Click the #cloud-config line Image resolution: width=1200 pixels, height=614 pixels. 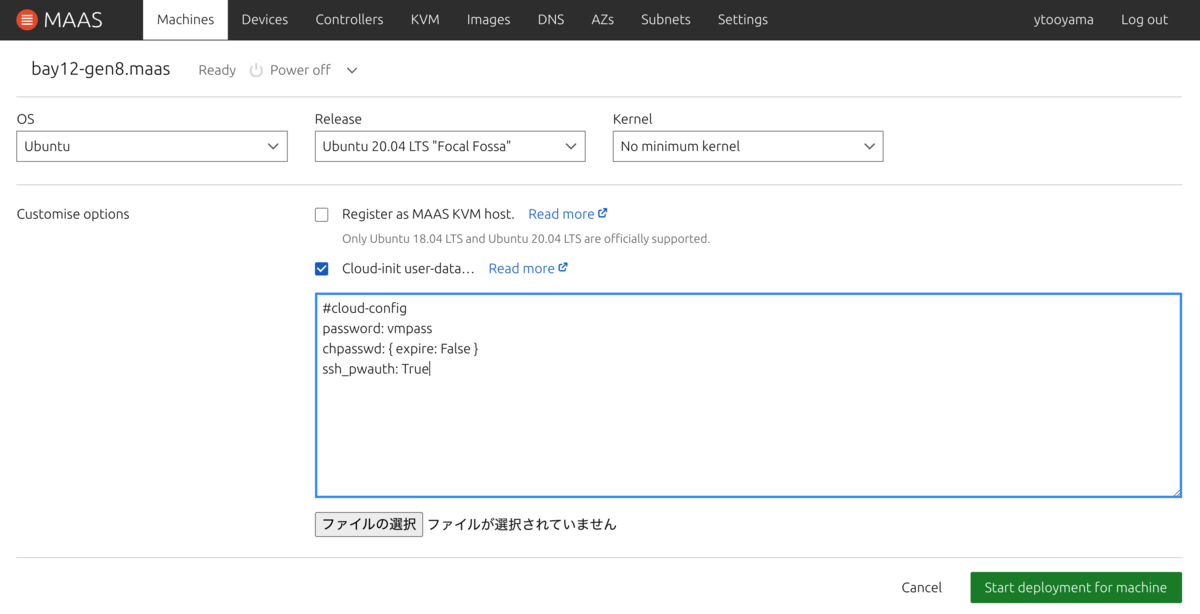[364, 308]
